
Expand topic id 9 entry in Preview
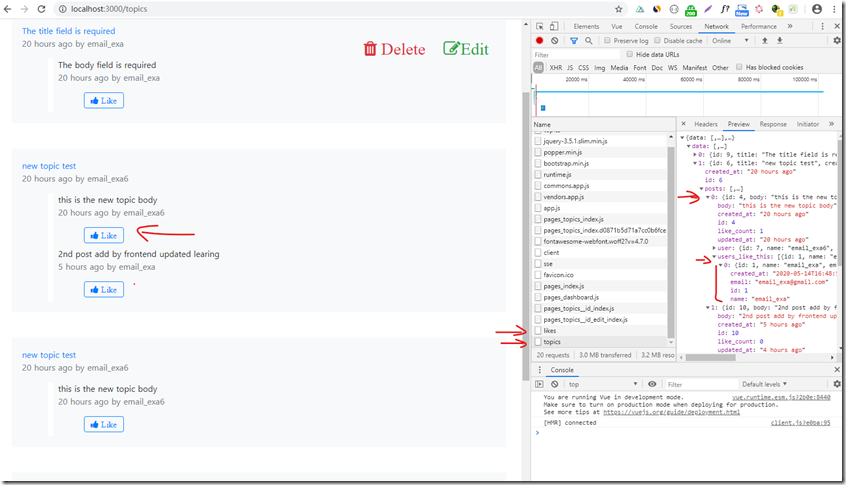695,155
